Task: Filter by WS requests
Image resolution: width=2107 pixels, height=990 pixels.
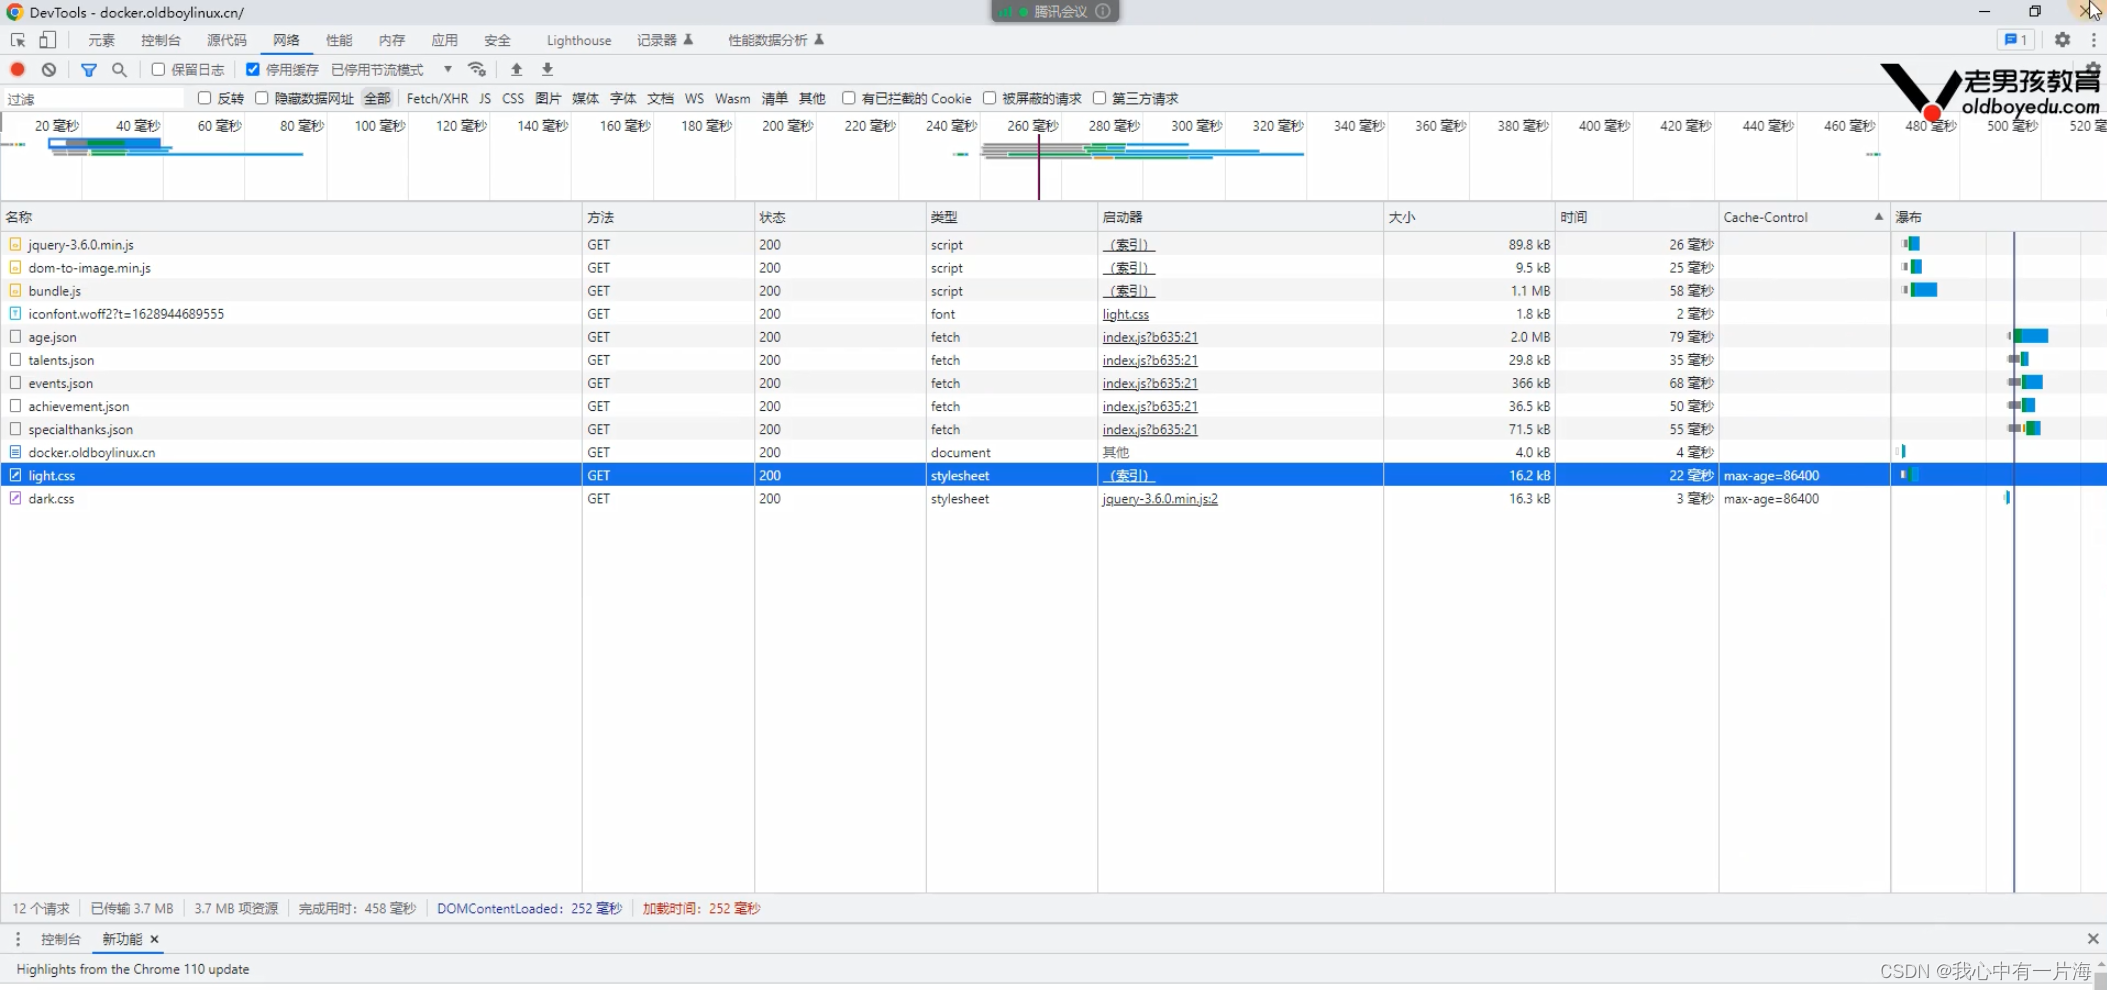Action: [694, 98]
